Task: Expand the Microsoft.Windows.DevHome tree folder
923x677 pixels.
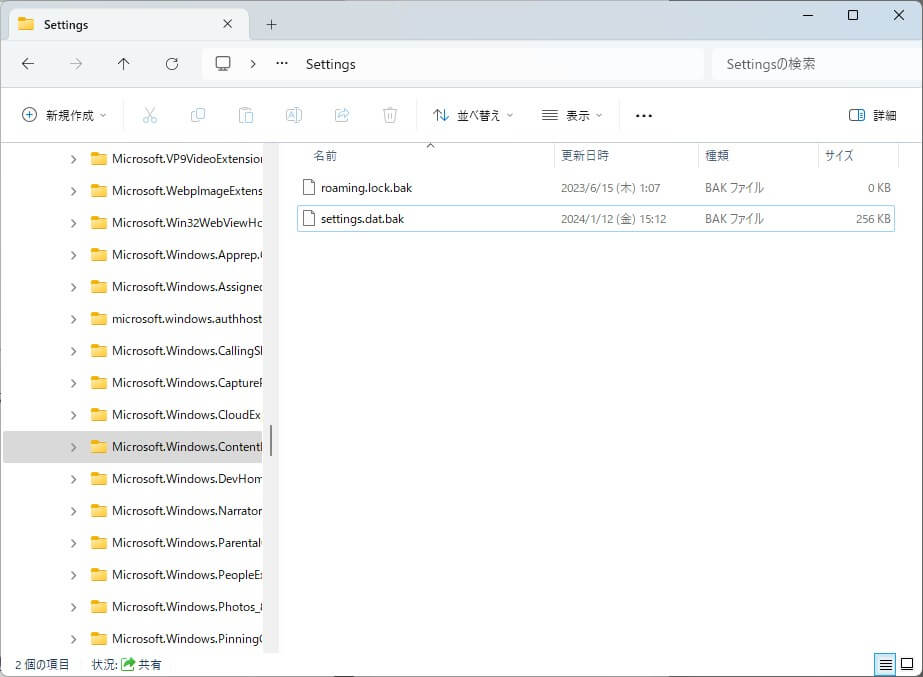Action: coord(73,479)
